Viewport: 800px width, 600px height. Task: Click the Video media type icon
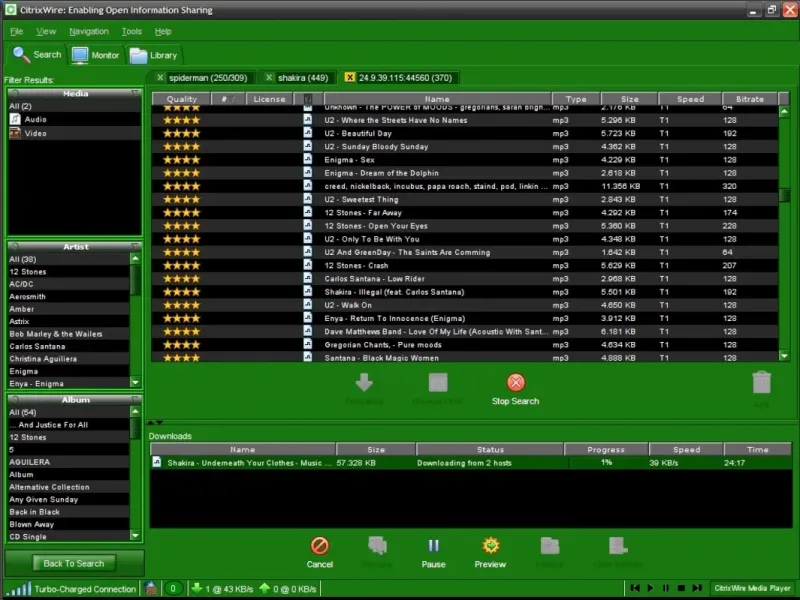pos(15,133)
